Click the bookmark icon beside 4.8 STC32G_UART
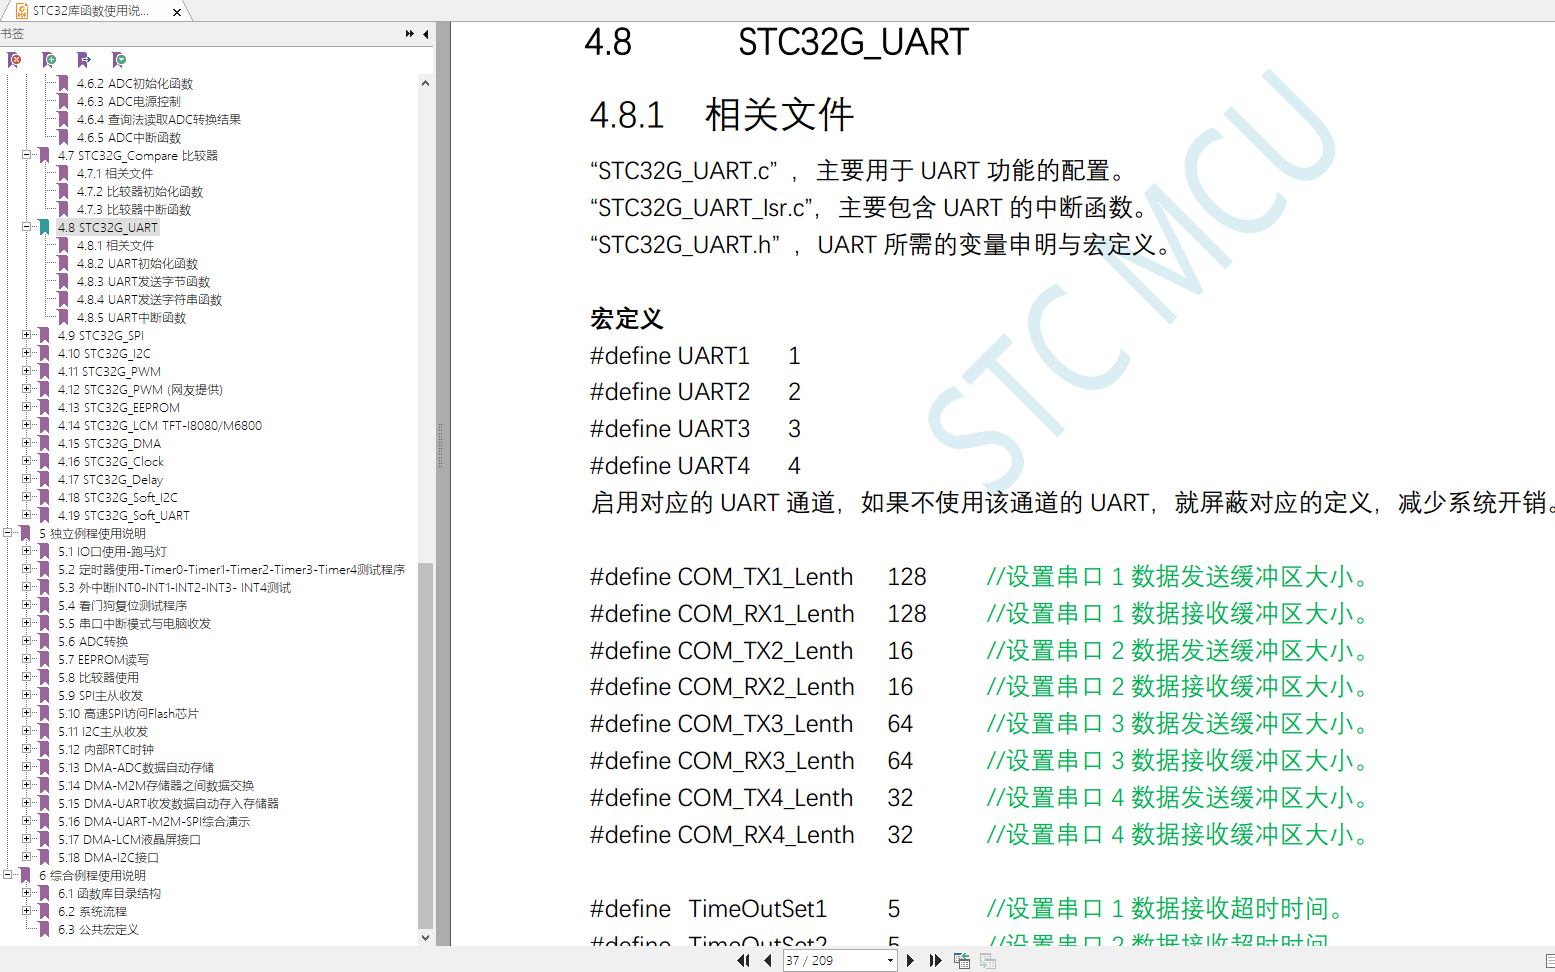The width and height of the screenshot is (1555, 972). (x=44, y=228)
